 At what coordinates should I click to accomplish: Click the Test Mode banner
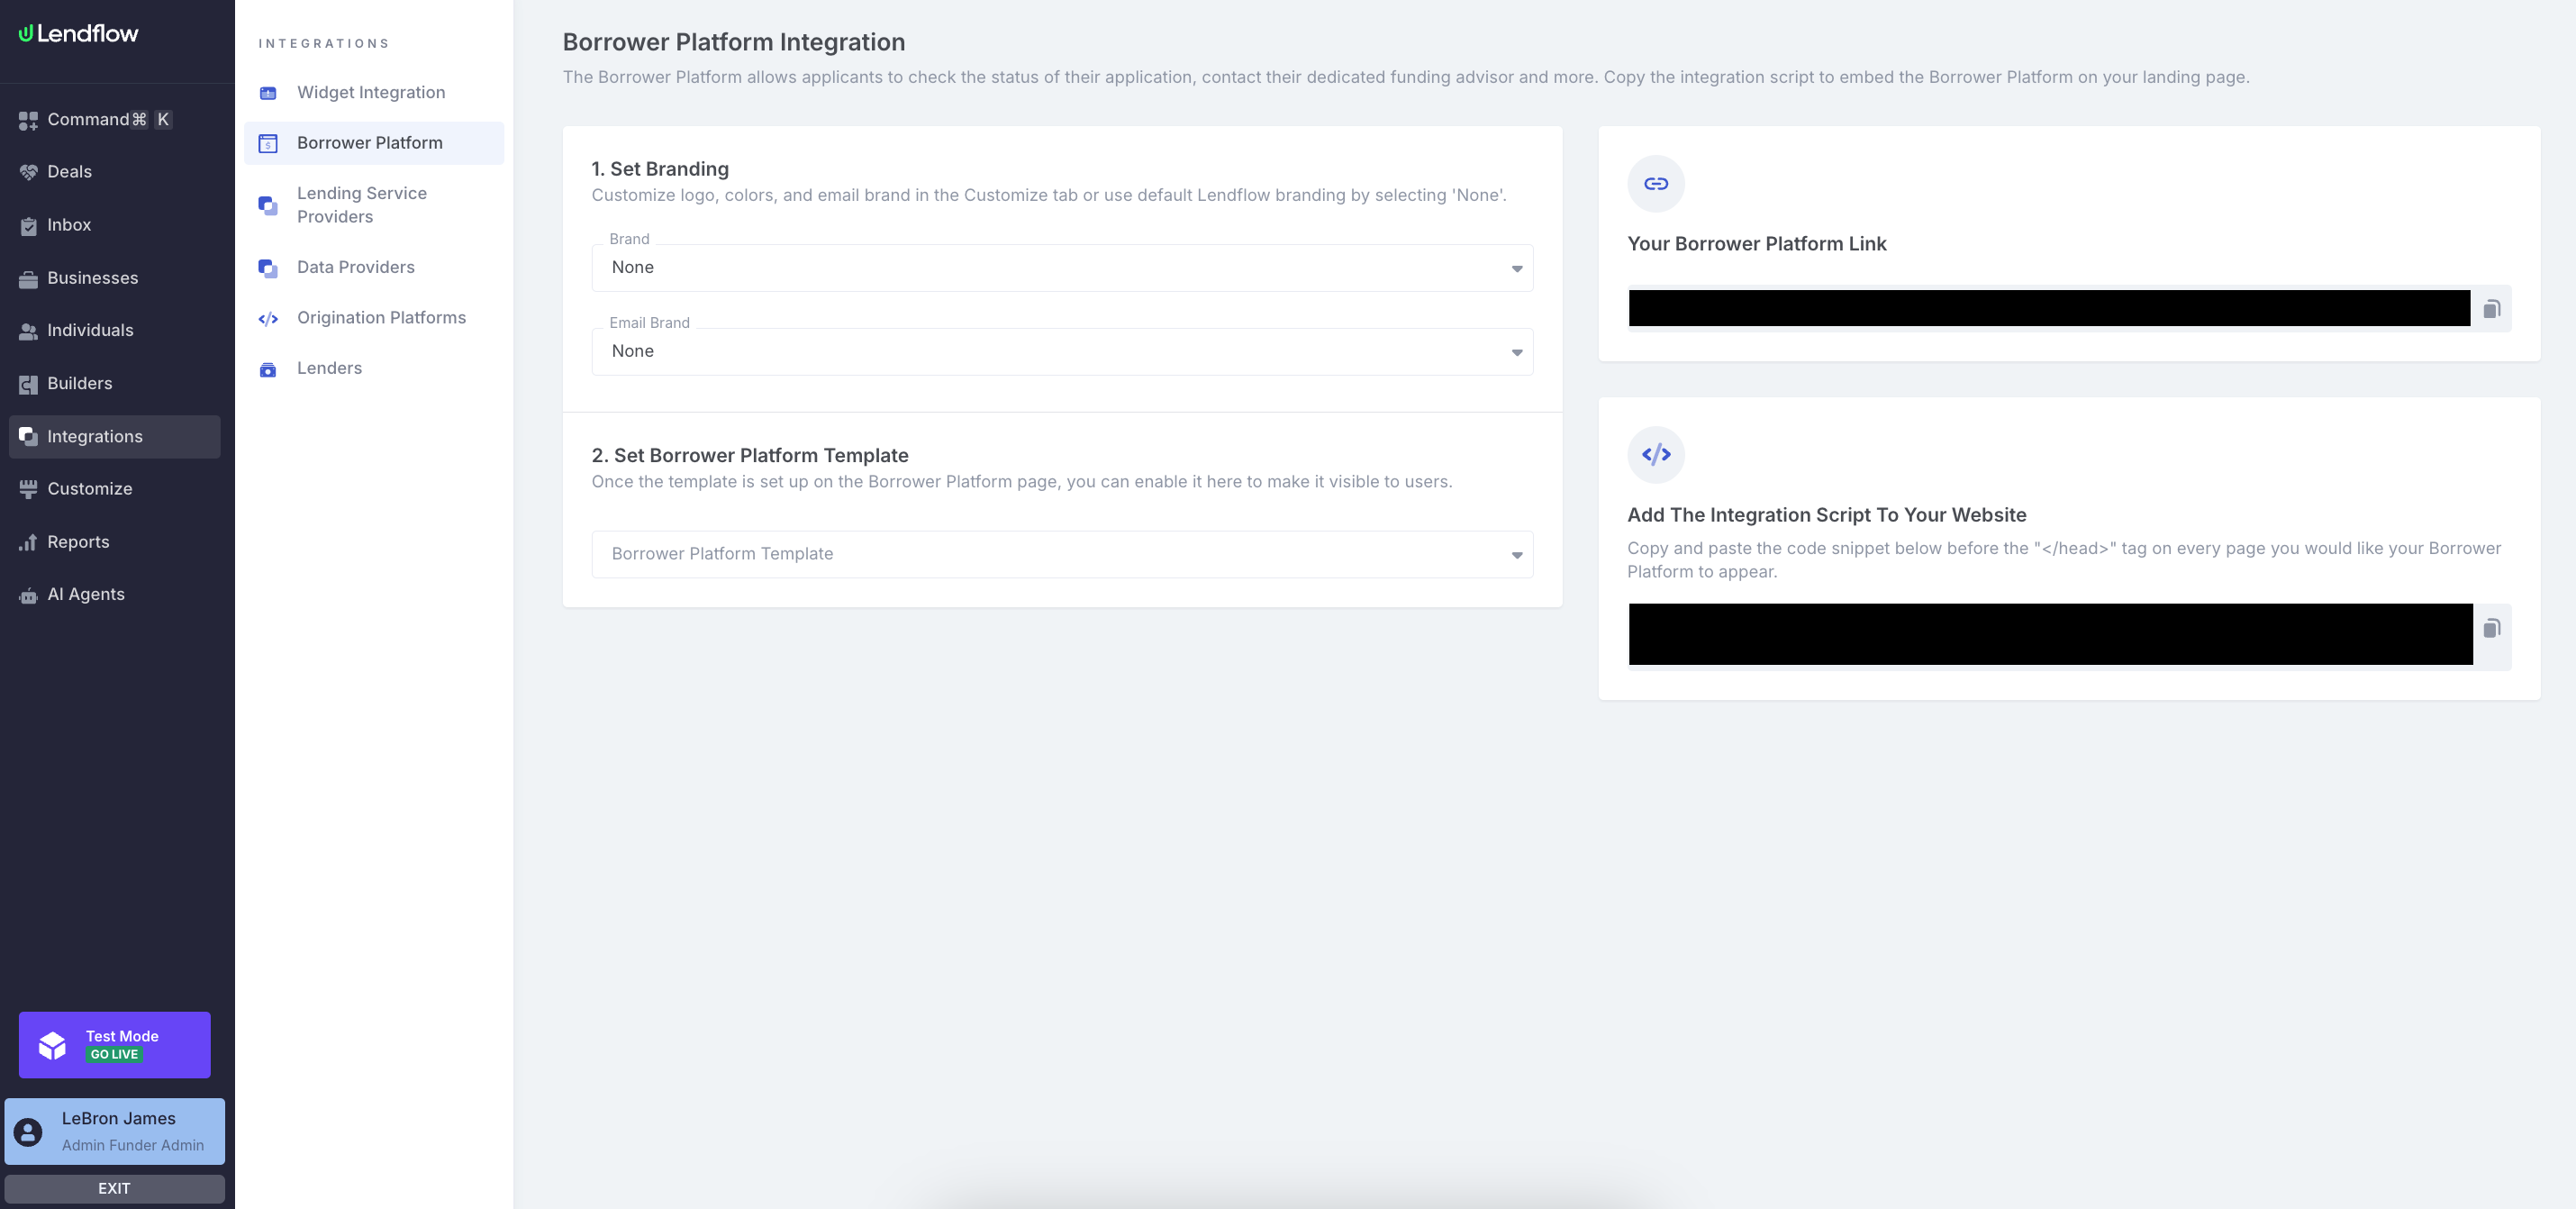[x=114, y=1044]
